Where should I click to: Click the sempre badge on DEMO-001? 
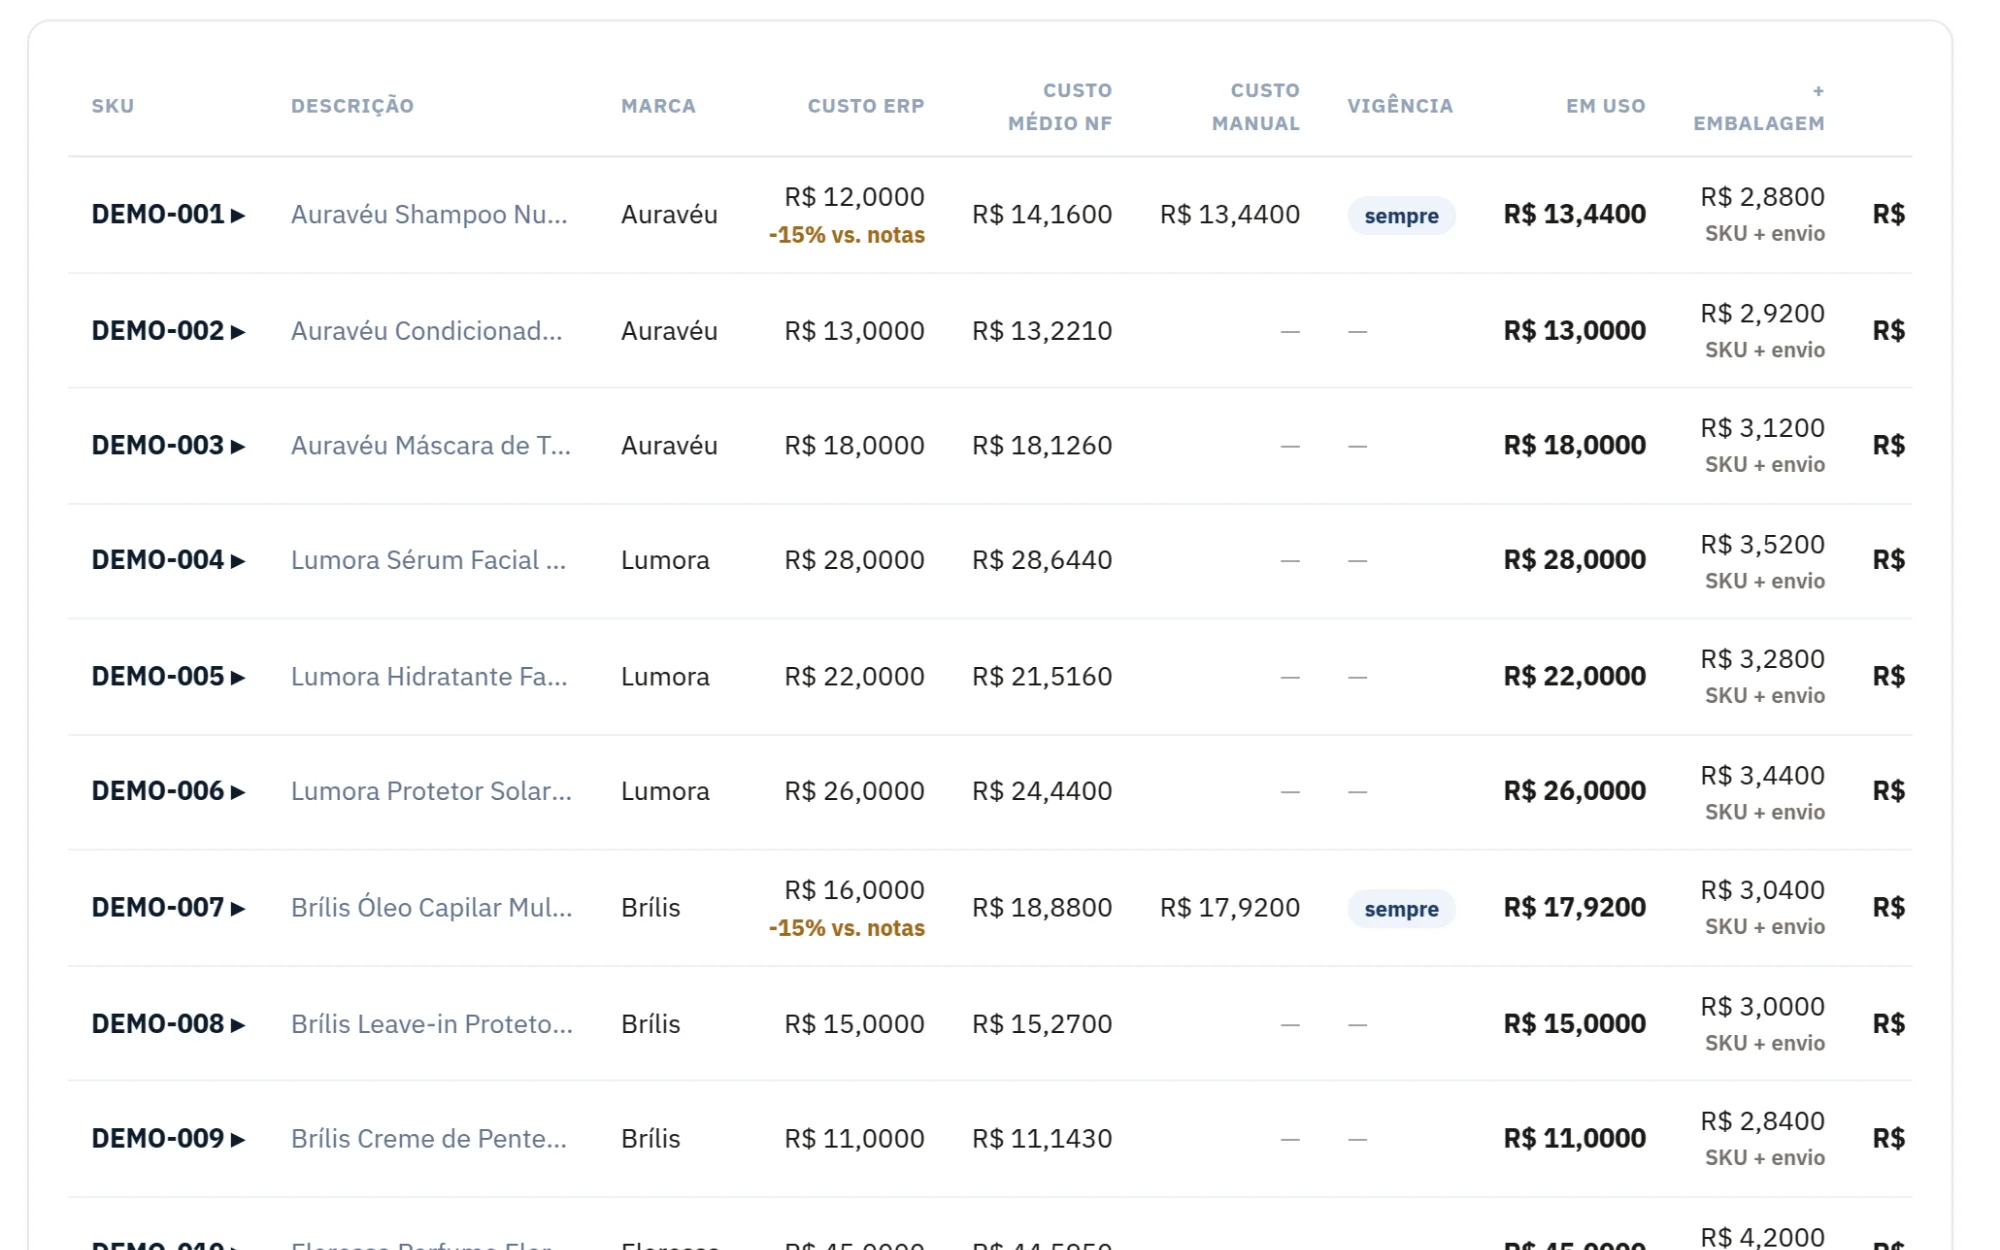pos(1401,216)
